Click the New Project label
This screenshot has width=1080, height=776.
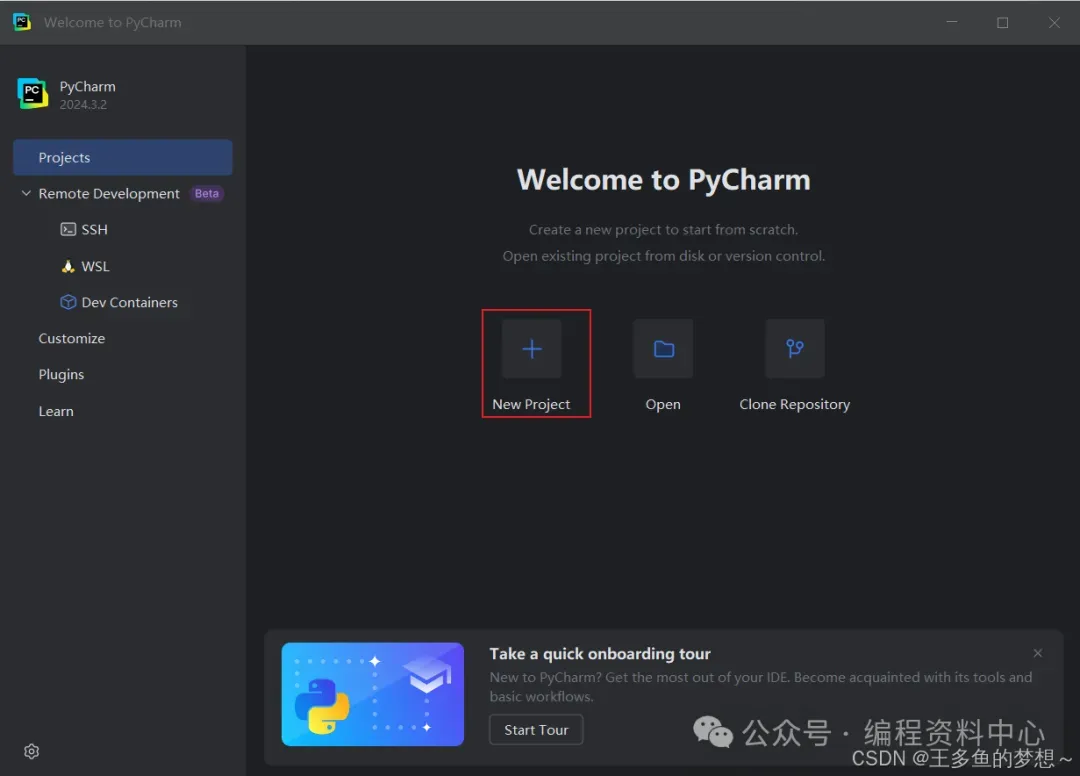click(531, 404)
